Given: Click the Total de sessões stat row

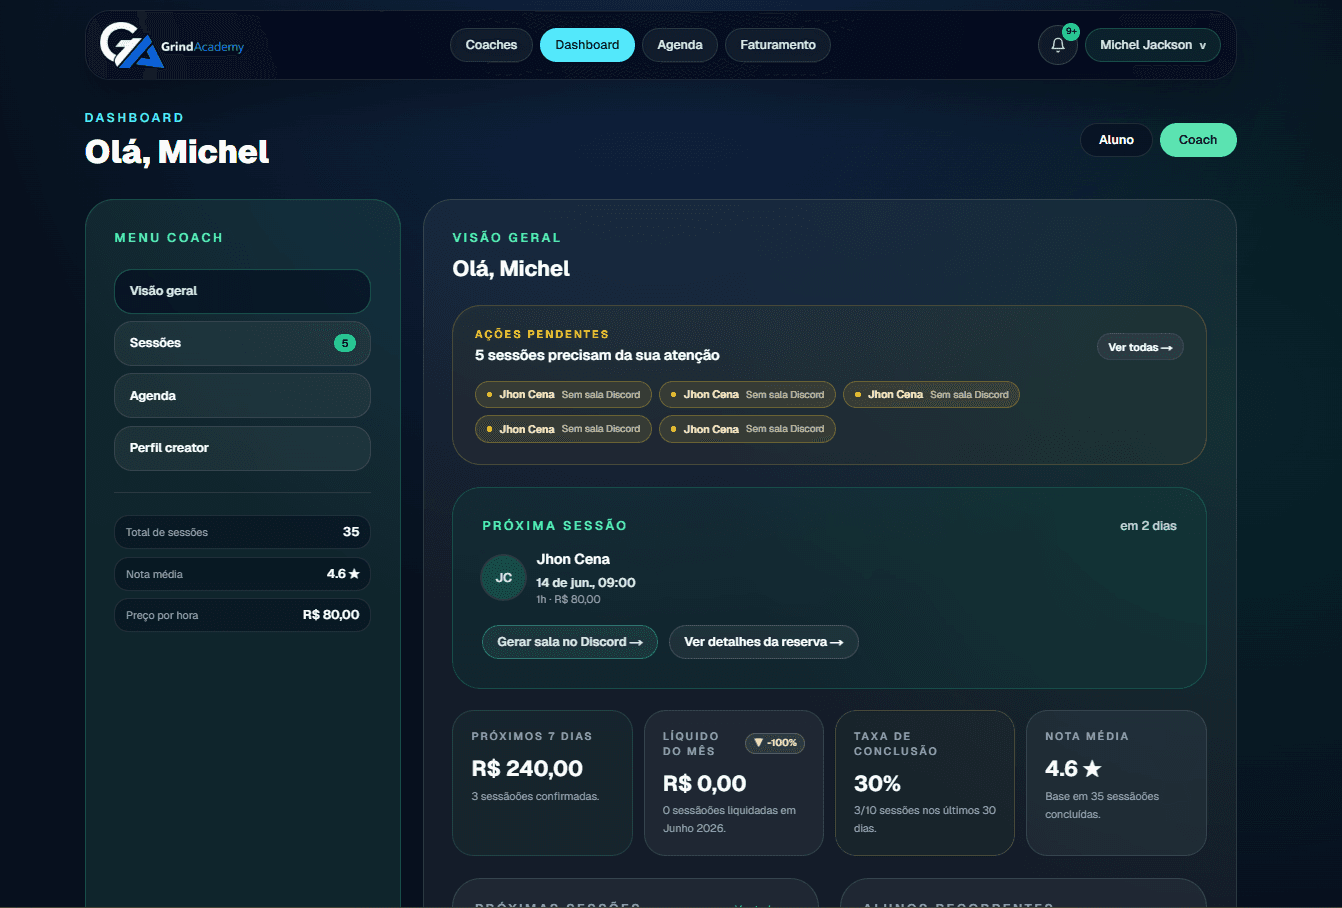Looking at the screenshot, I should click(x=242, y=532).
